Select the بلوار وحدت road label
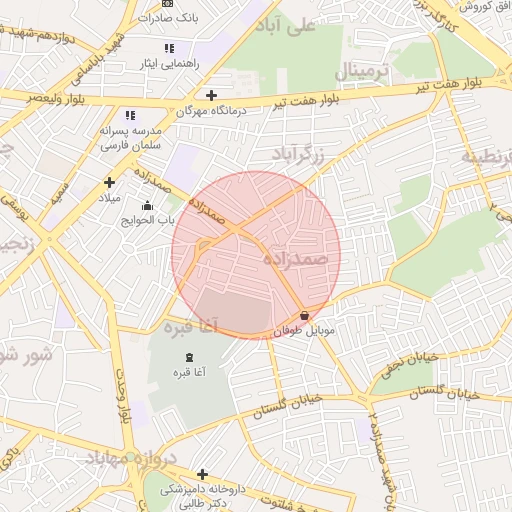This screenshot has width=512, height=512. (x=122, y=396)
